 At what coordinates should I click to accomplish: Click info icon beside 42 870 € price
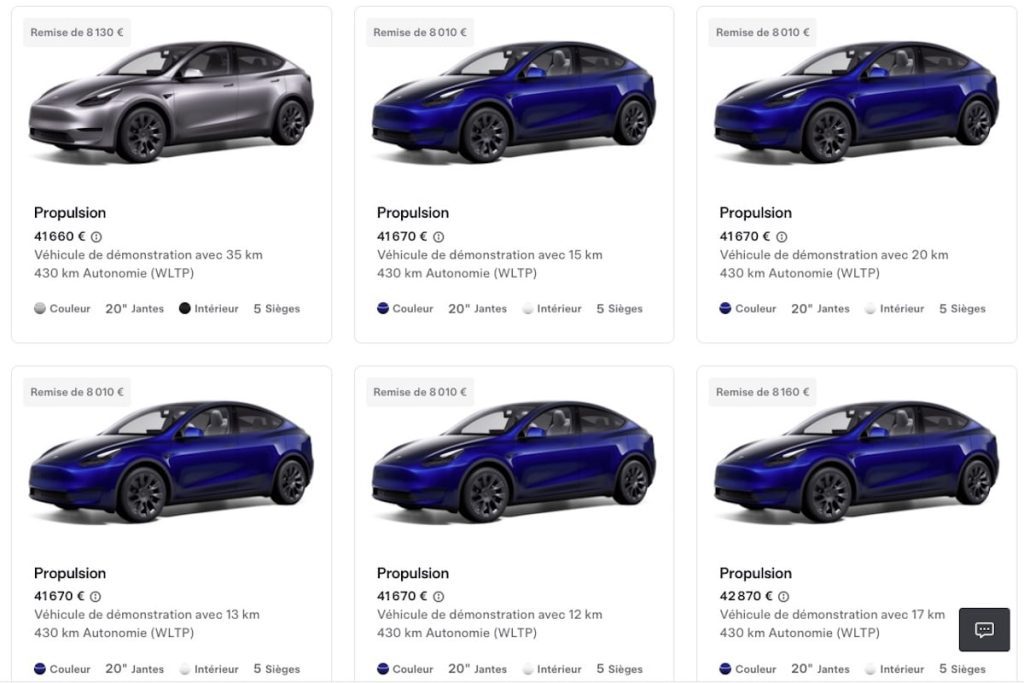coord(782,597)
